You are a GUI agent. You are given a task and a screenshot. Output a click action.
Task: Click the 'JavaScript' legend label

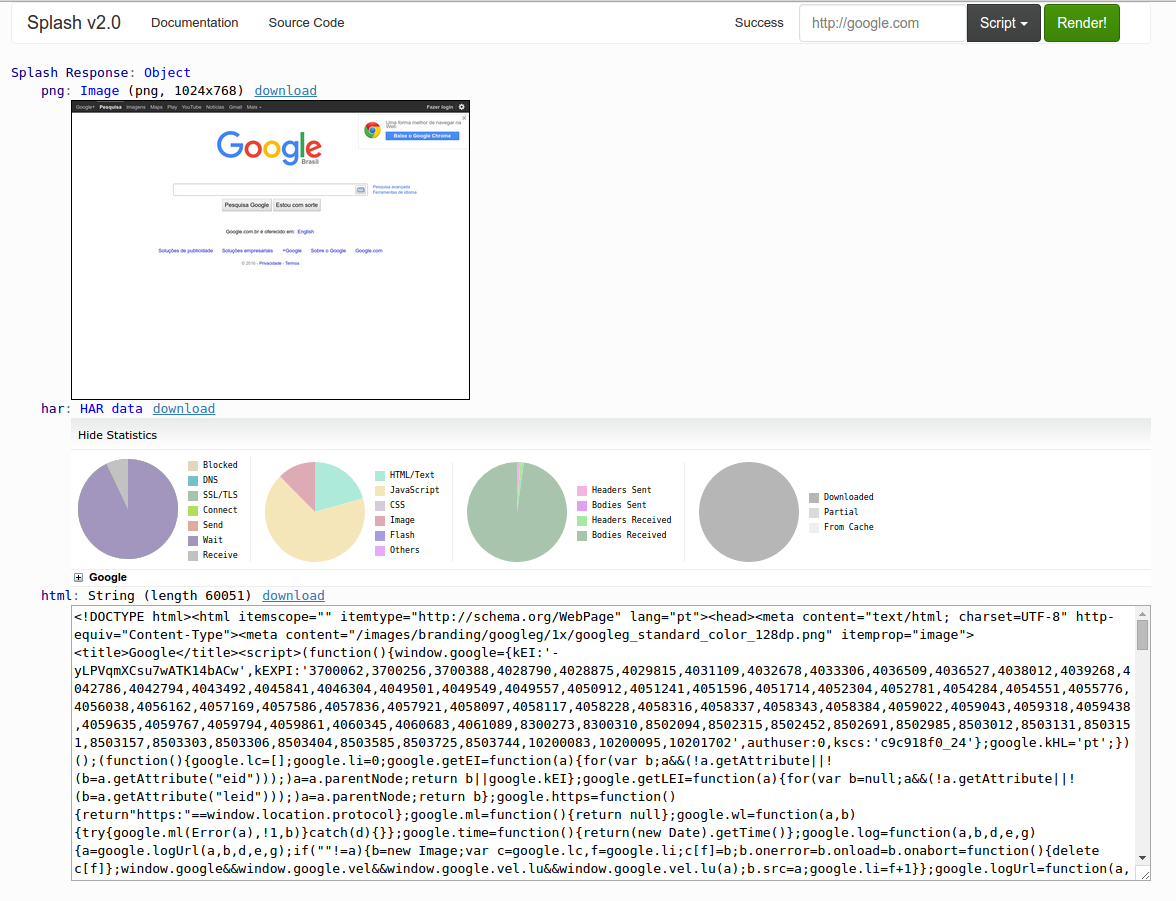(x=415, y=490)
